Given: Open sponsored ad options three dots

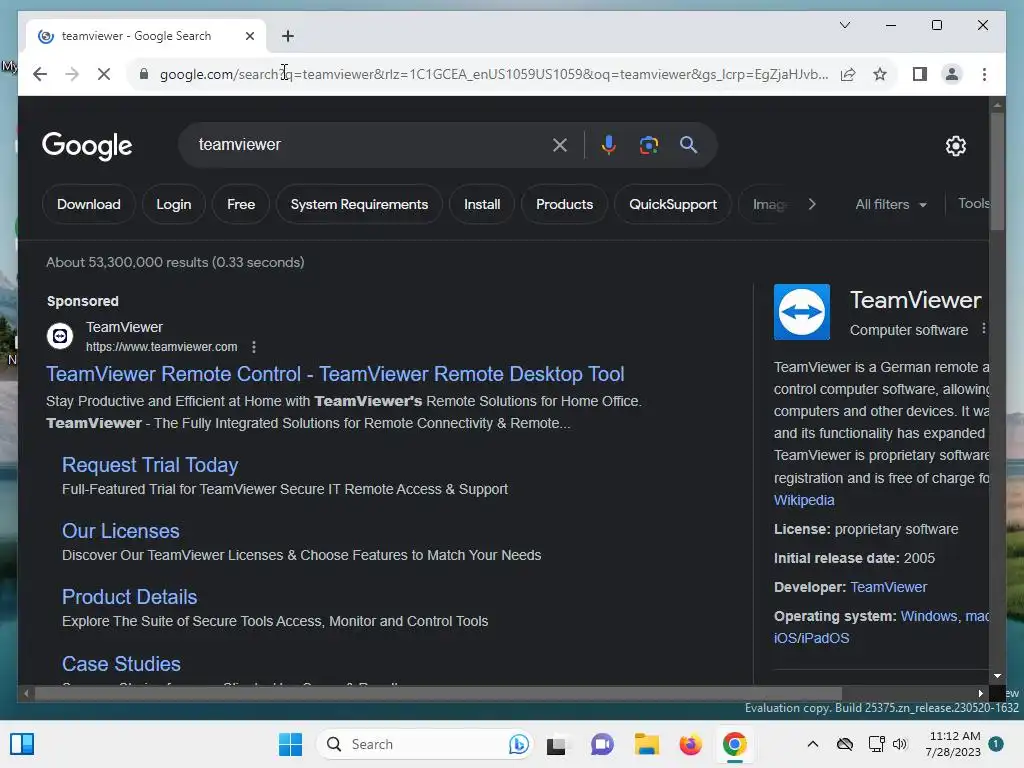Looking at the screenshot, I should (254, 347).
